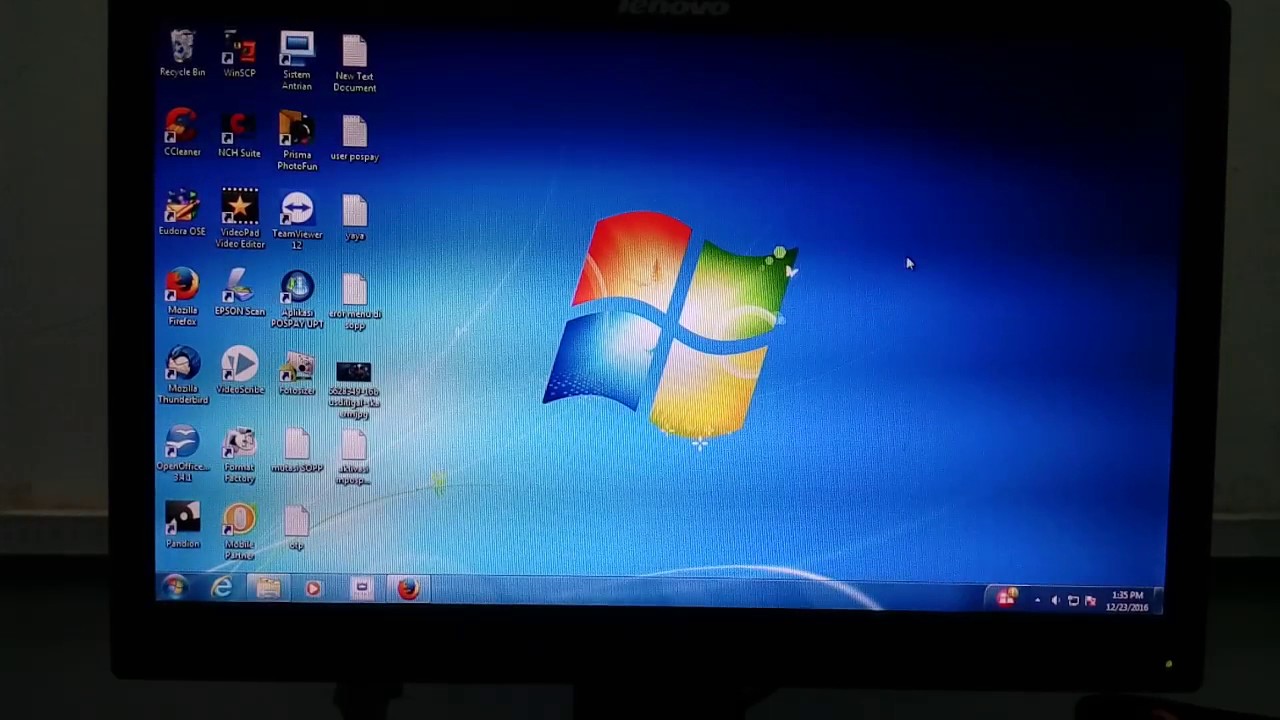
Task: Launch WinSCP from the desktop
Action: click(x=239, y=54)
